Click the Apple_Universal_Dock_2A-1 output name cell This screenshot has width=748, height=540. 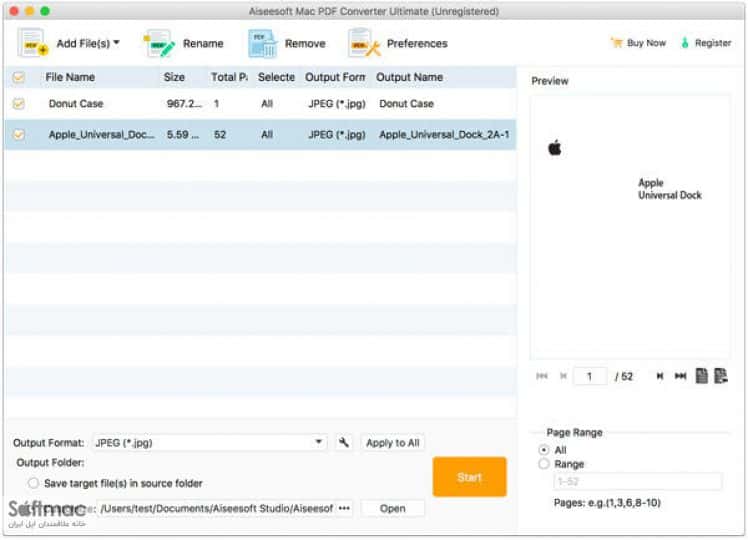444,135
